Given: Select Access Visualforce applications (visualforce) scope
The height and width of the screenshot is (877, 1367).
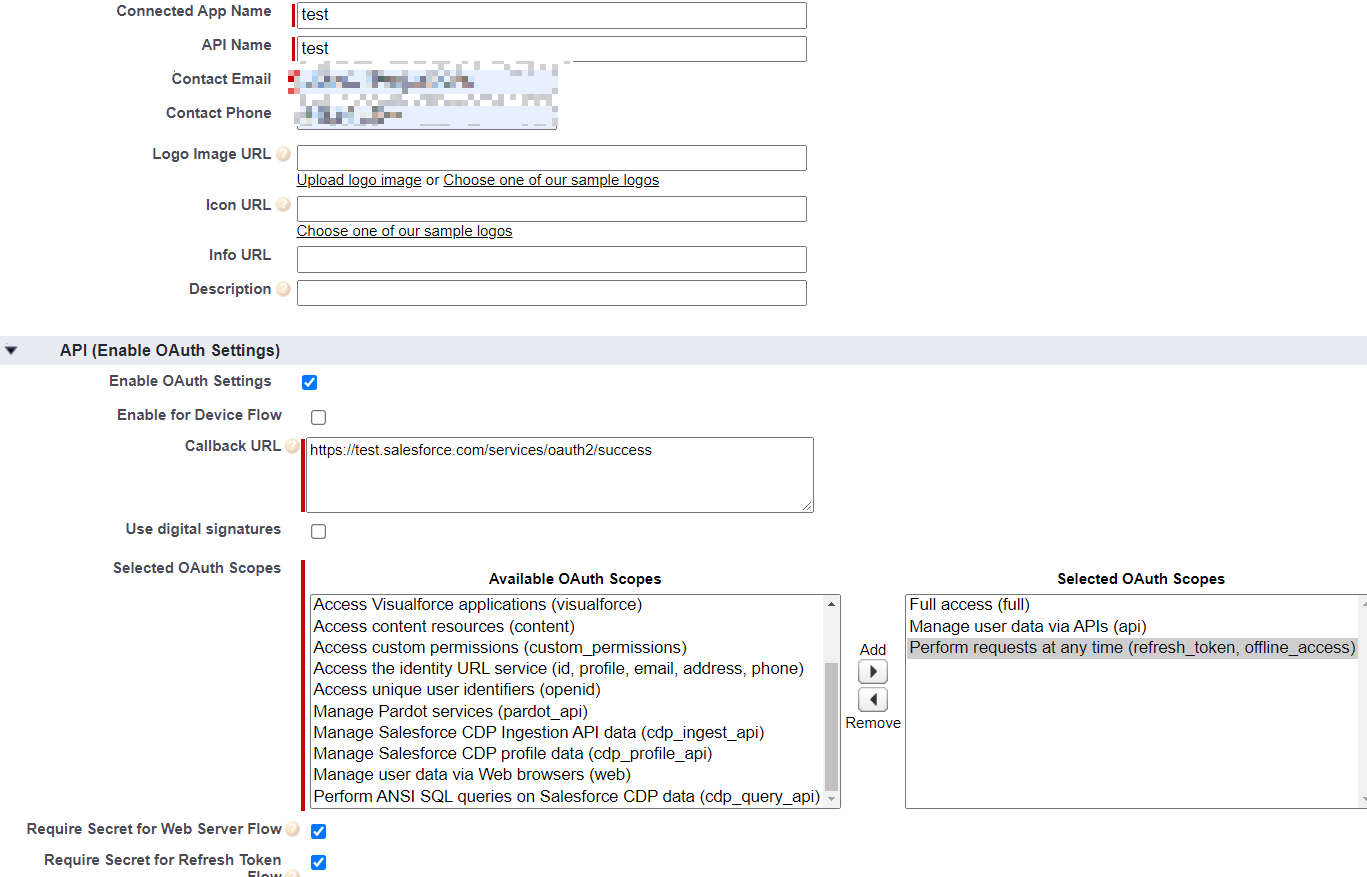Looking at the screenshot, I should click(567, 605).
